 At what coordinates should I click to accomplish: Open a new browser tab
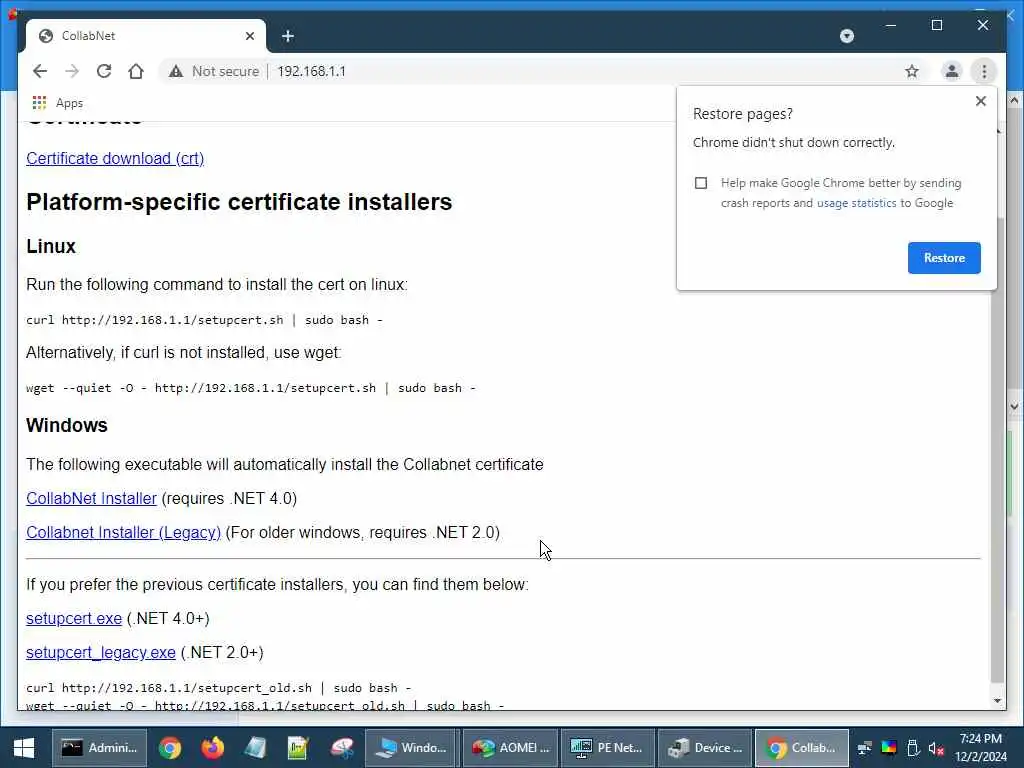[287, 36]
